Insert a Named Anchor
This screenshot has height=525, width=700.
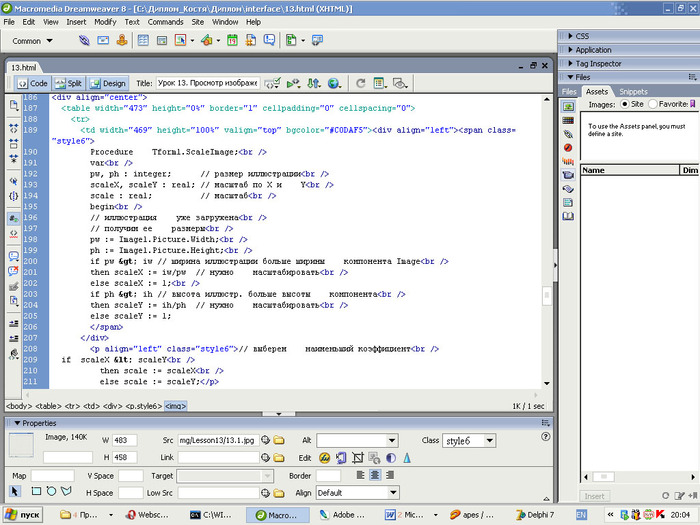(122, 41)
